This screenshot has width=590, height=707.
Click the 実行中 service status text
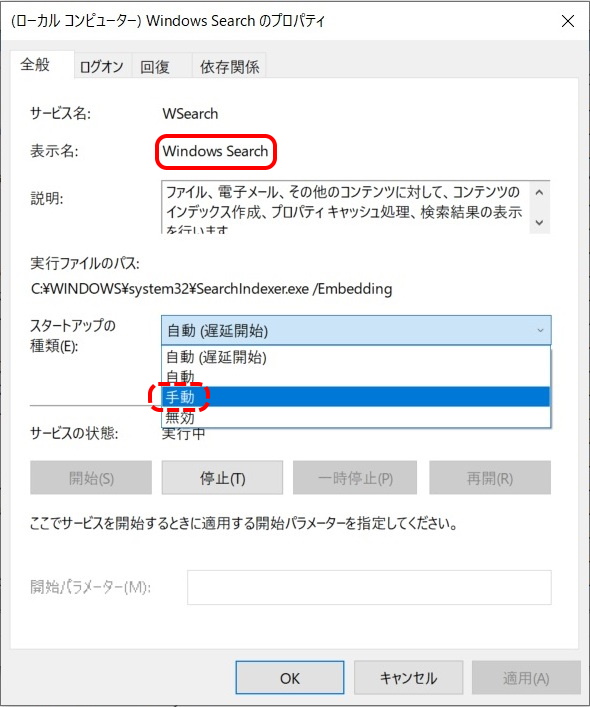coord(183,434)
